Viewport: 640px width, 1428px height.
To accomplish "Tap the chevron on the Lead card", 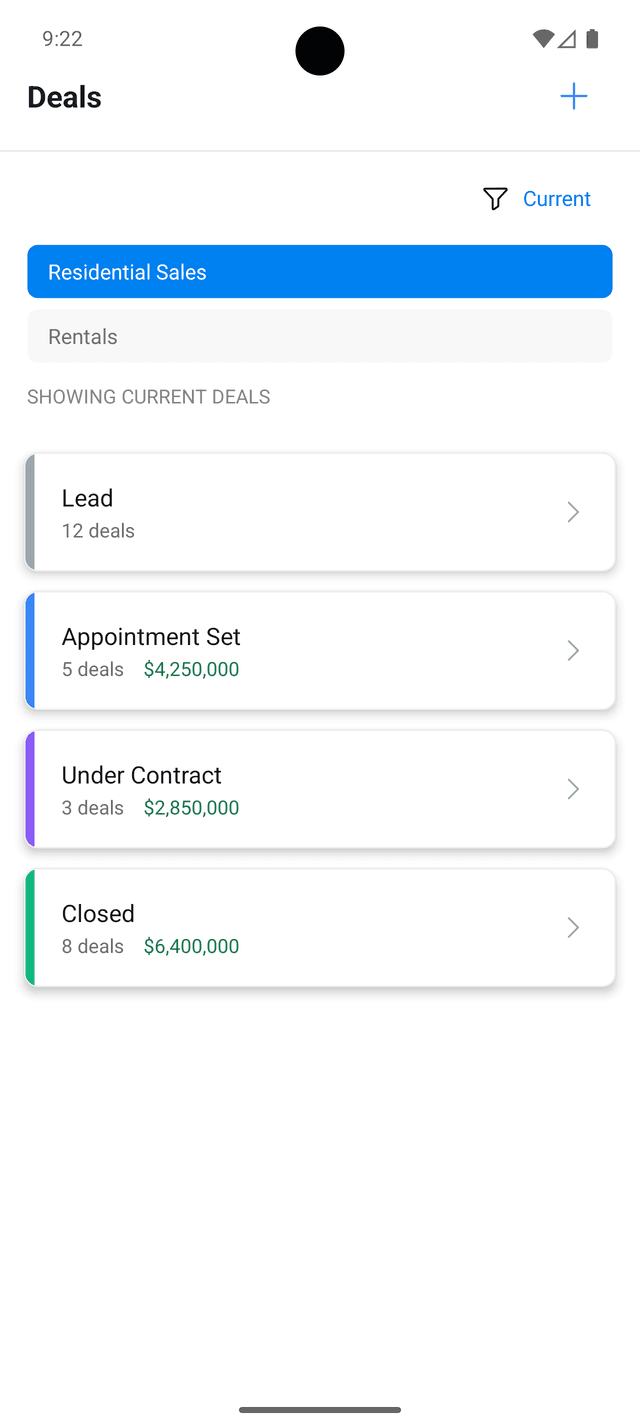I will 573,512.
